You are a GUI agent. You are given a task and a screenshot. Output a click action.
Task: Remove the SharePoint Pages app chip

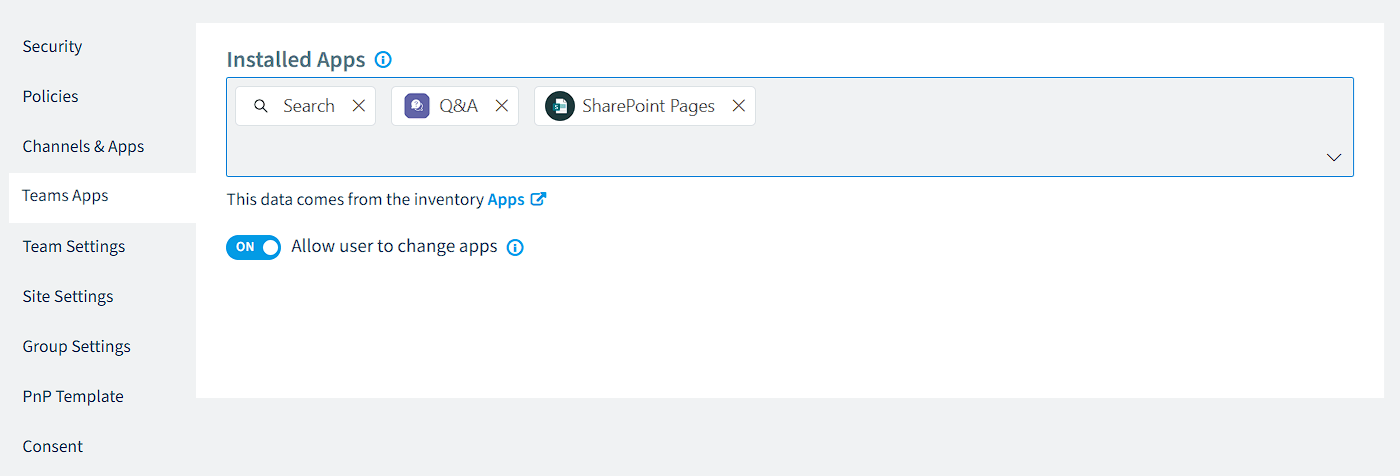(739, 106)
